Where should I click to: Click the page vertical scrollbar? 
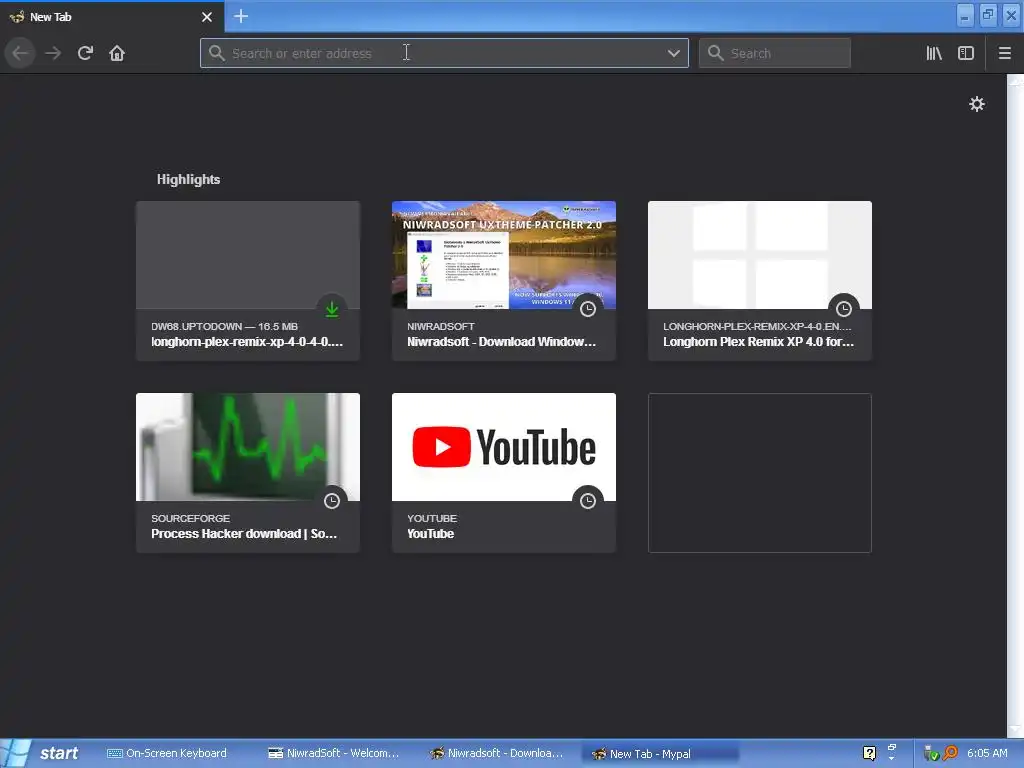coord(1015,405)
